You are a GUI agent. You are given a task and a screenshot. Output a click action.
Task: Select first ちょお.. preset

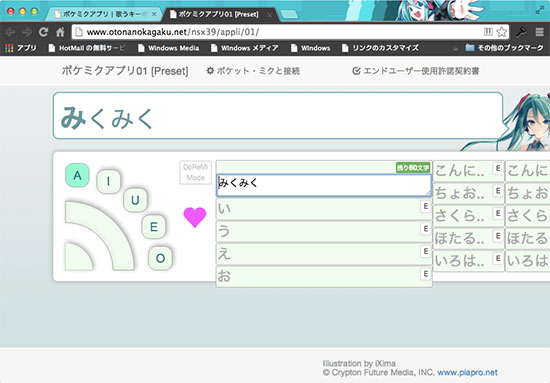[468, 193]
